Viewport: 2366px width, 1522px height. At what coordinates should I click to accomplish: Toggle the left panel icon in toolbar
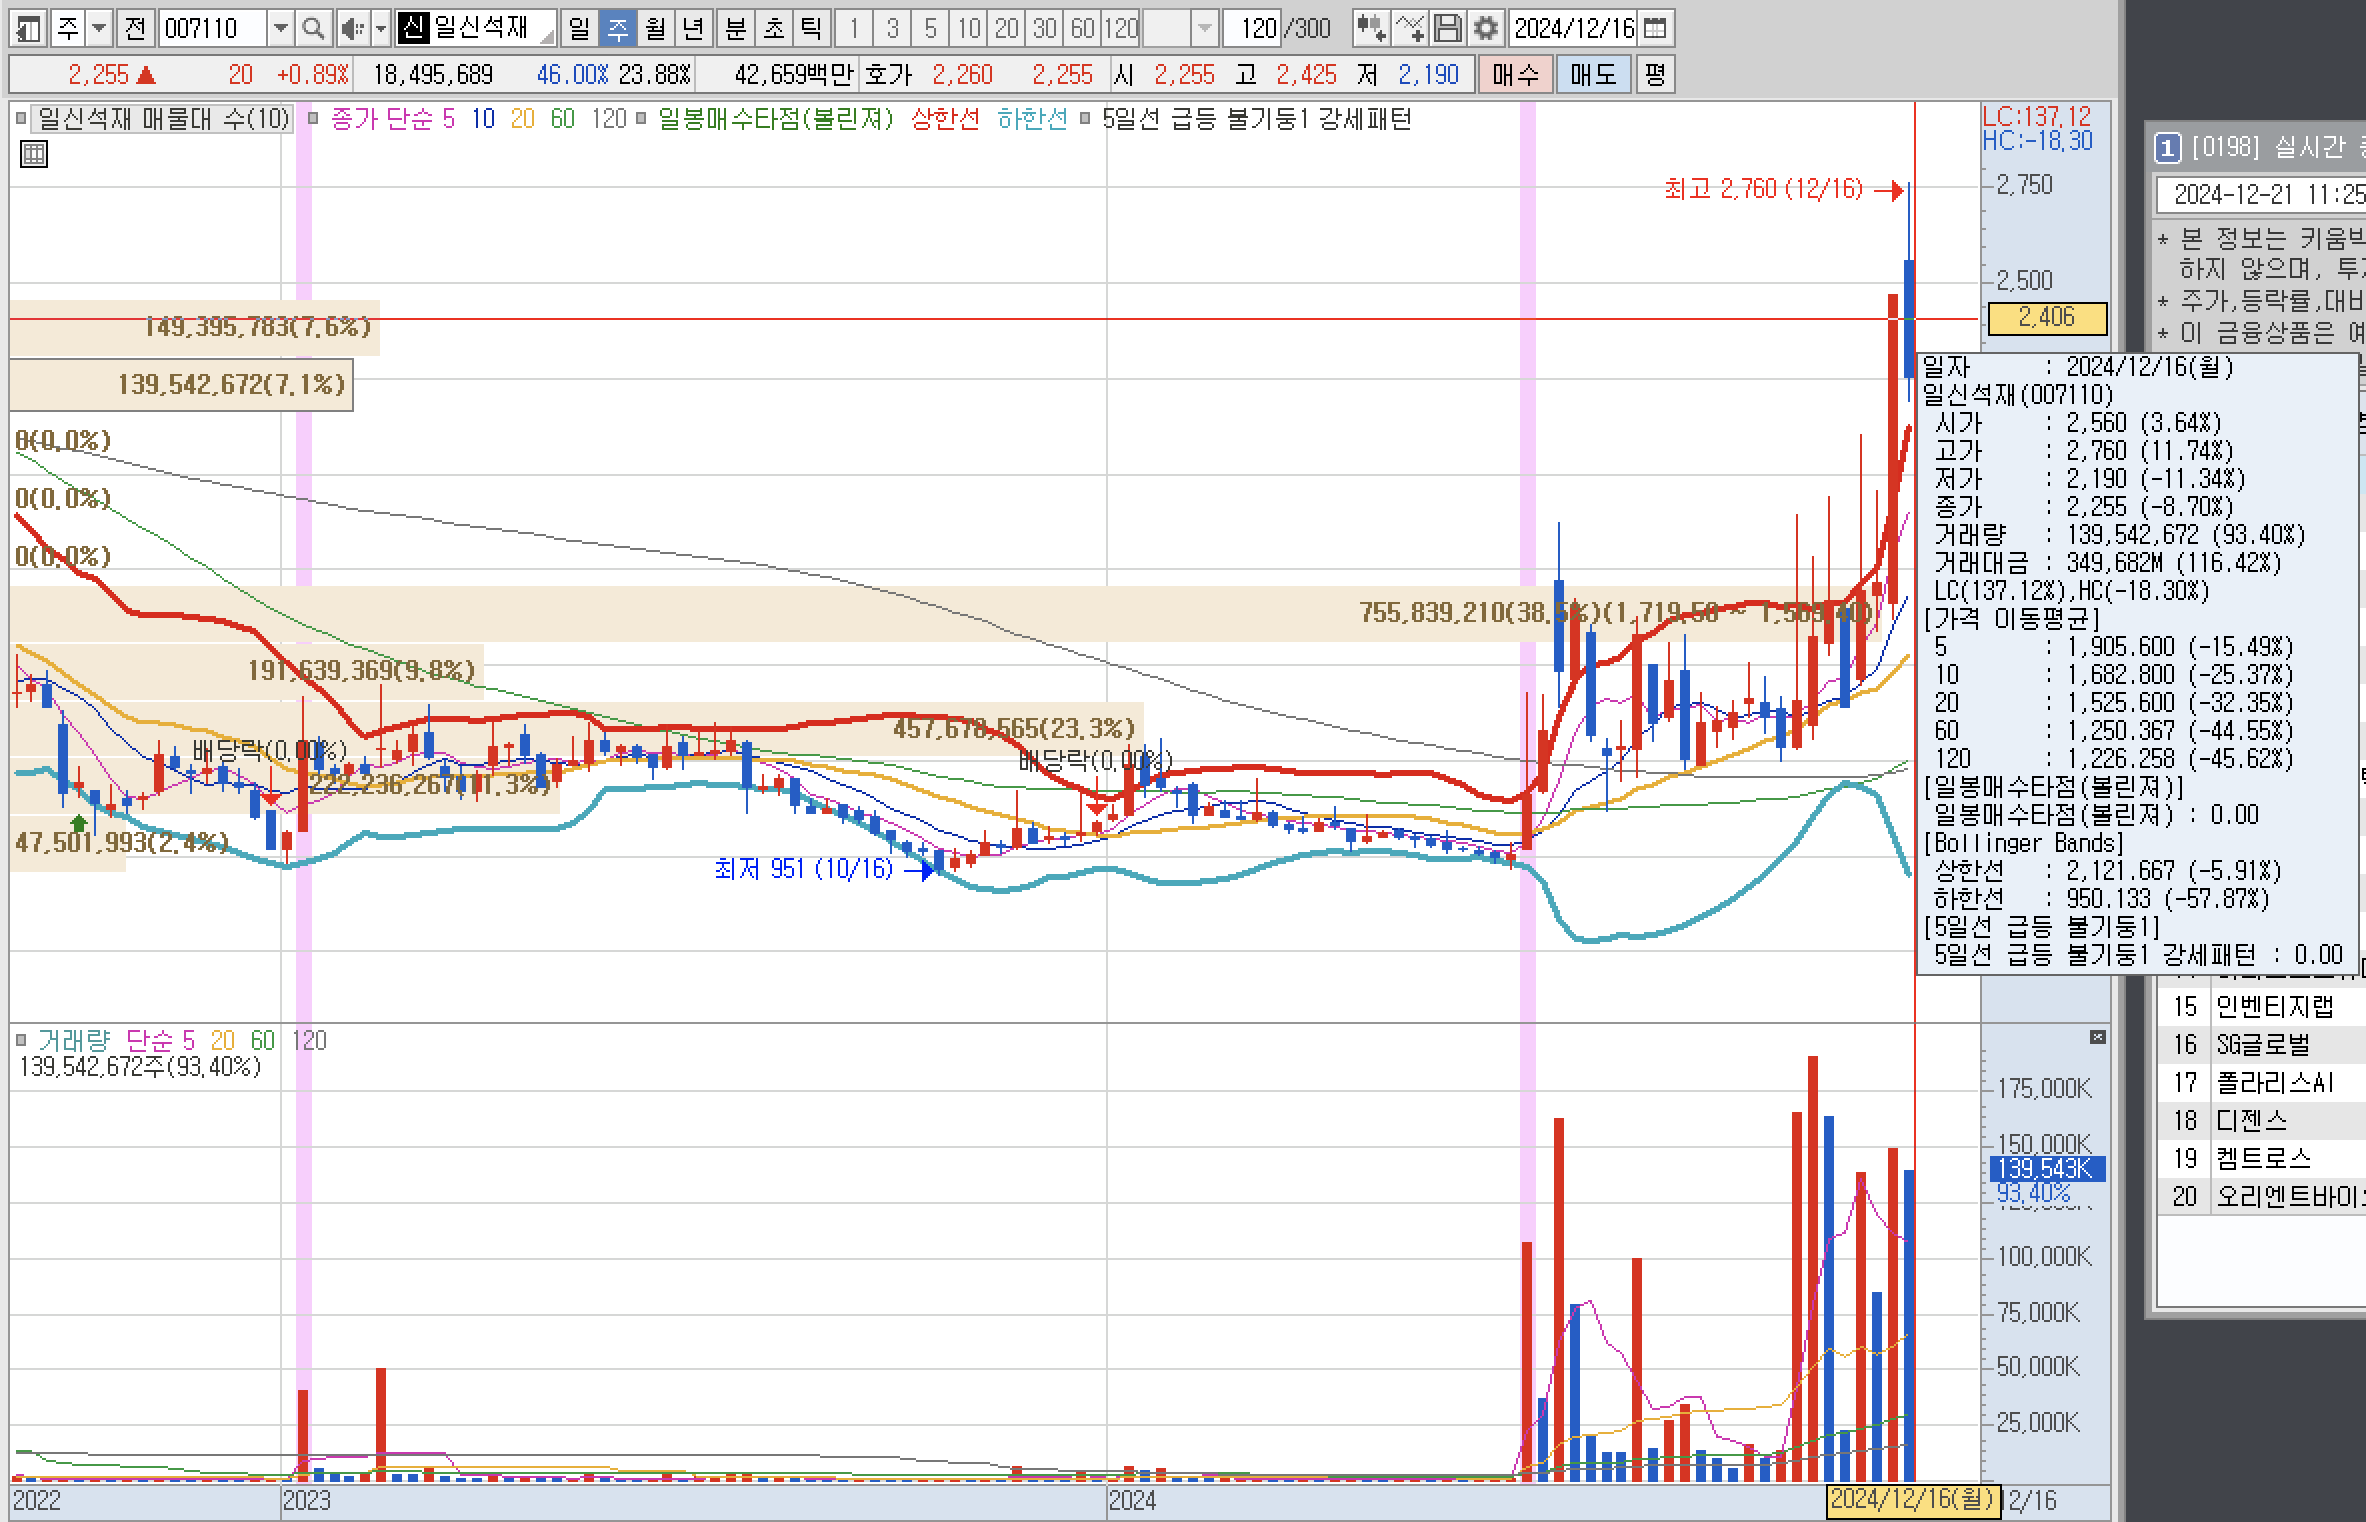pyautogui.click(x=28, y=28)
